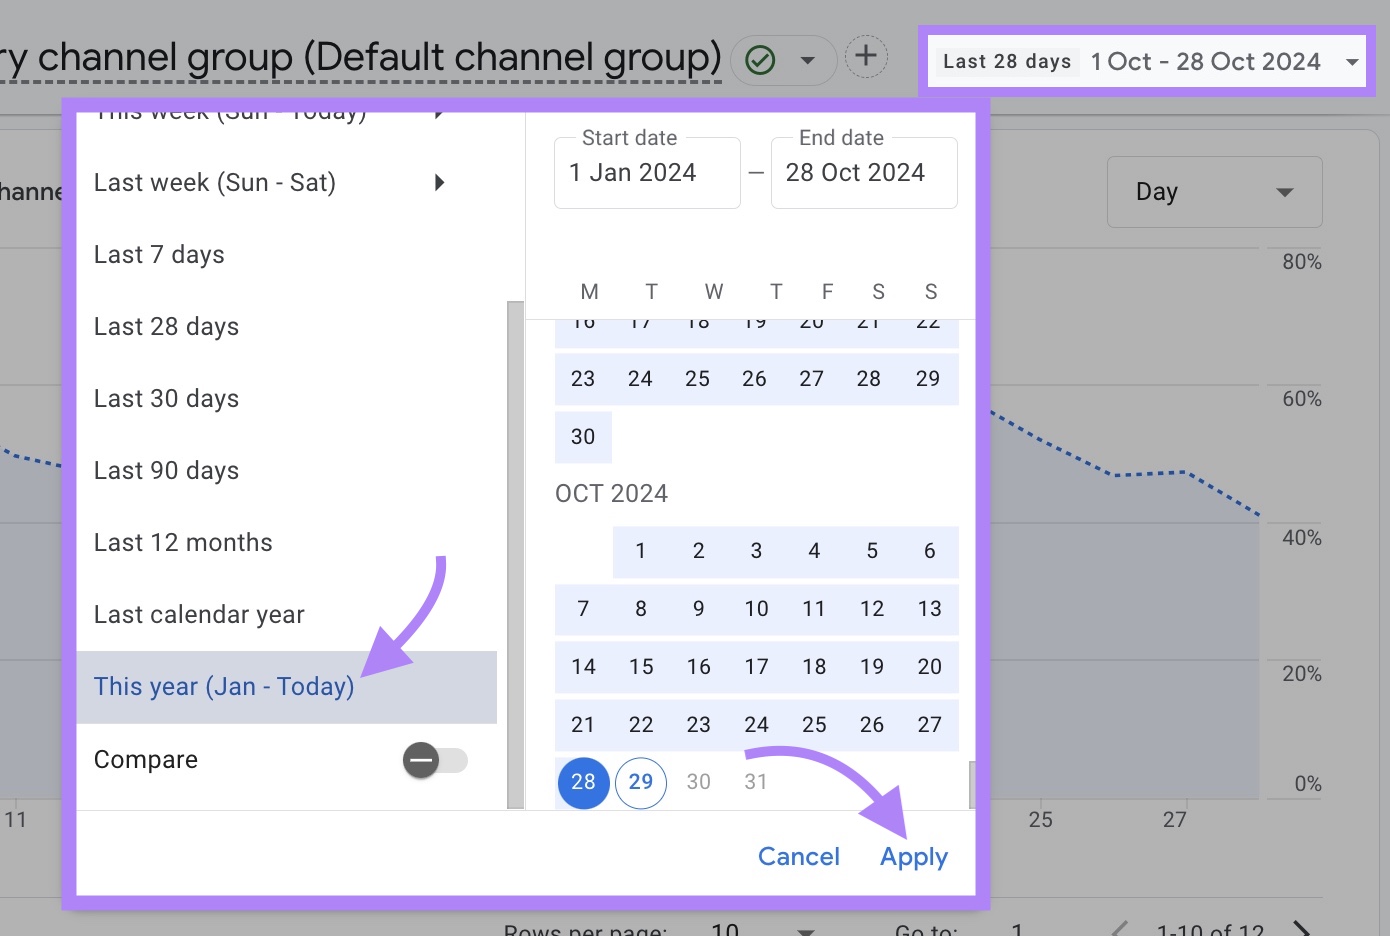Select the Last 7 days preset
1390x936 pixels.
pos(159,254)
